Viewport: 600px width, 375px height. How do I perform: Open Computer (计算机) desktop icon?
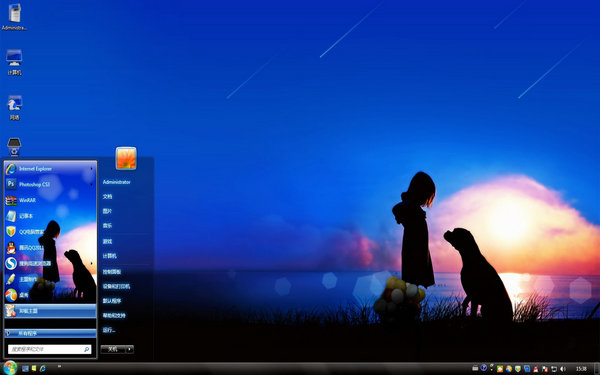click(x=14, y=62)
